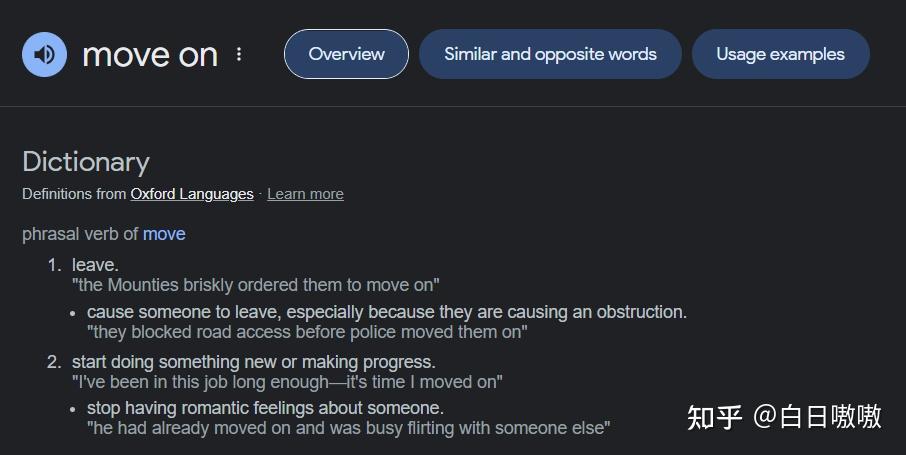906x455 pixels.
Task: Click definition "start doing something new"
Action: click(254, 362)
